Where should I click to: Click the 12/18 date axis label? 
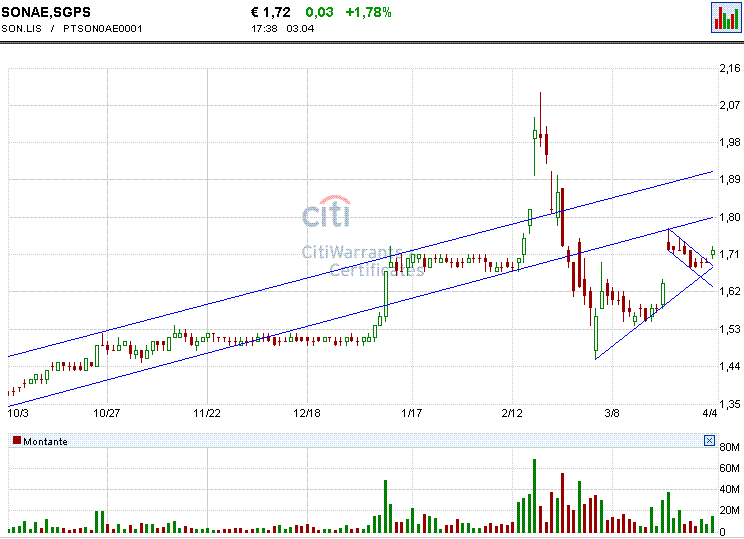(307, 413)
